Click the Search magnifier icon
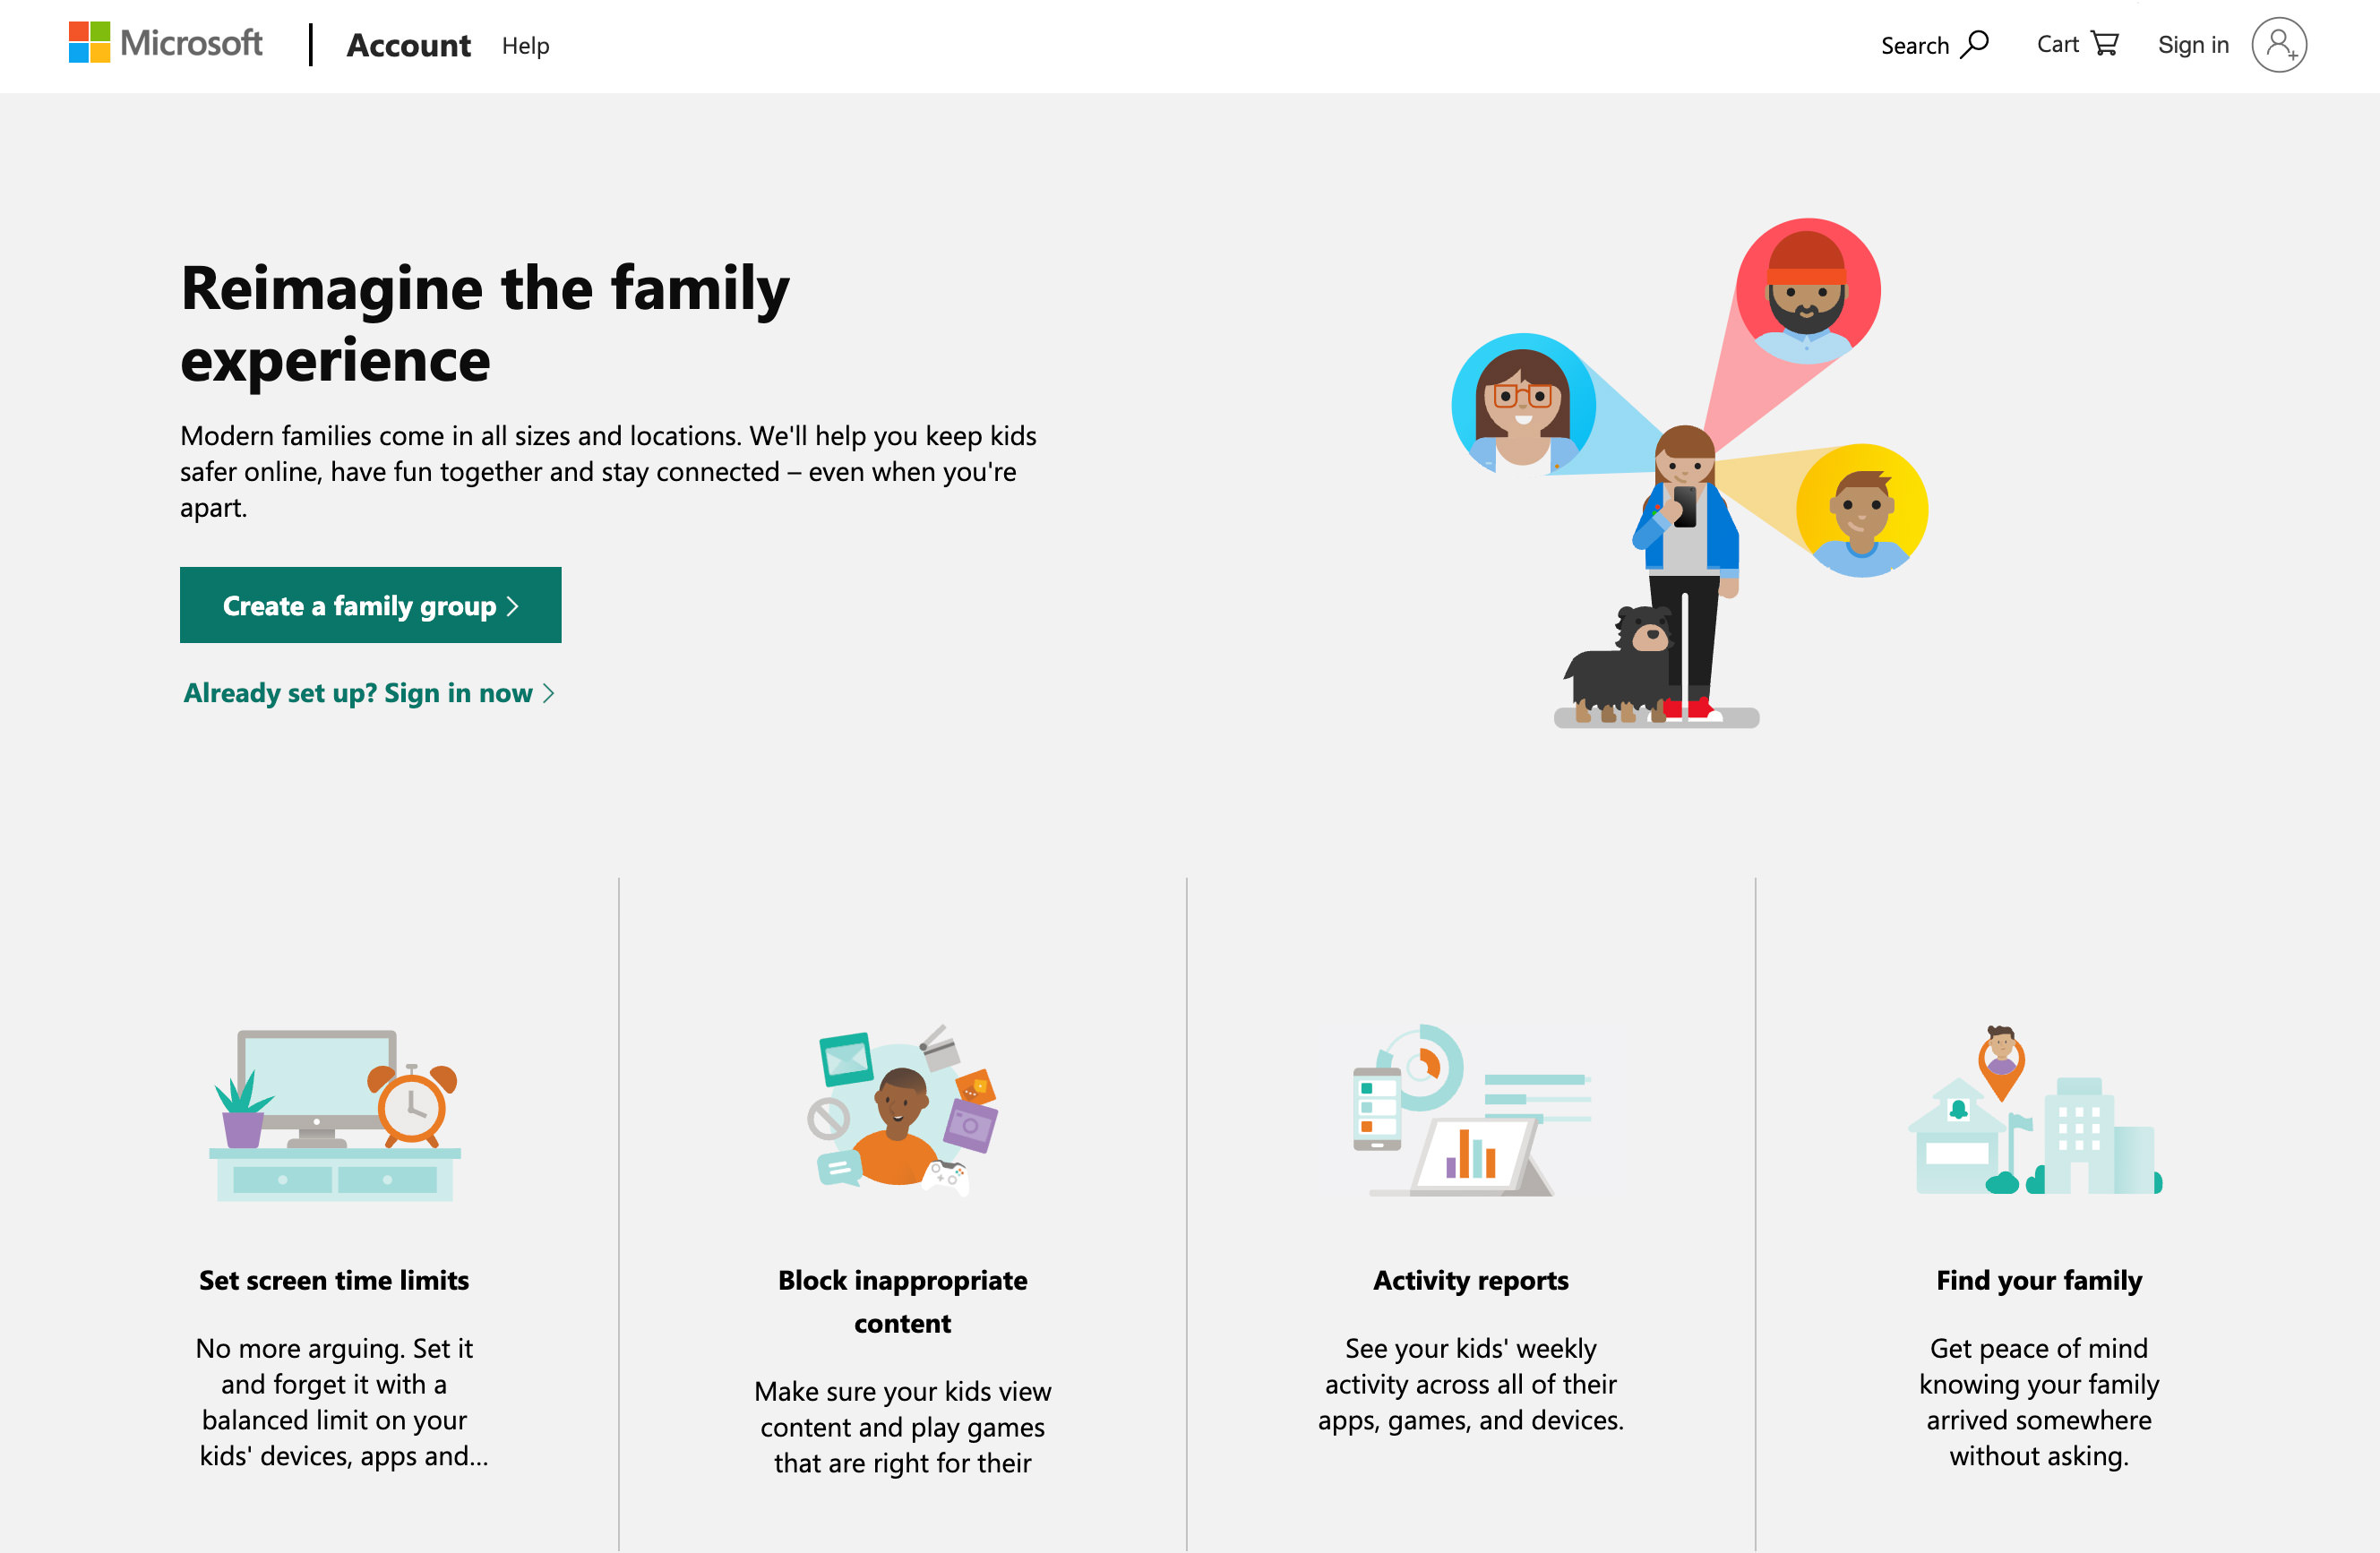The image size is (2380, 1553). [1976, 45]
